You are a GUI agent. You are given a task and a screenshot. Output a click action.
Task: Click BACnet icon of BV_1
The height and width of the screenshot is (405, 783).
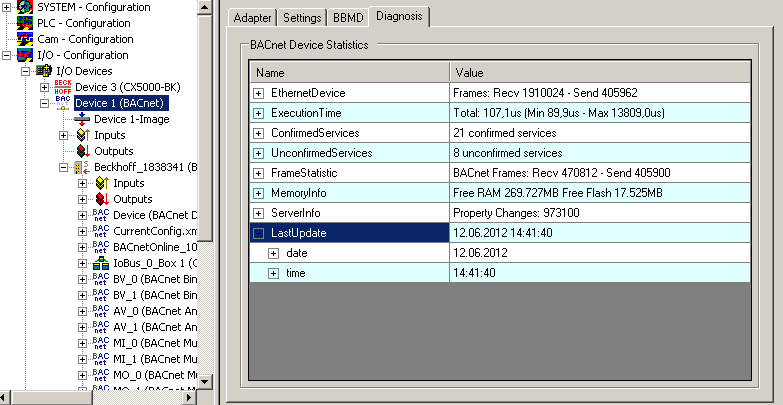pyautogui.click(x=101, y=295)
